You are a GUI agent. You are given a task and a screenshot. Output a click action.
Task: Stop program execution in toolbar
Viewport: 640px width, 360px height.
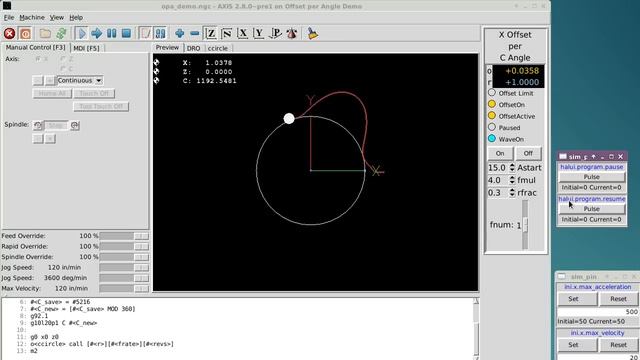[x=126, y=33]
